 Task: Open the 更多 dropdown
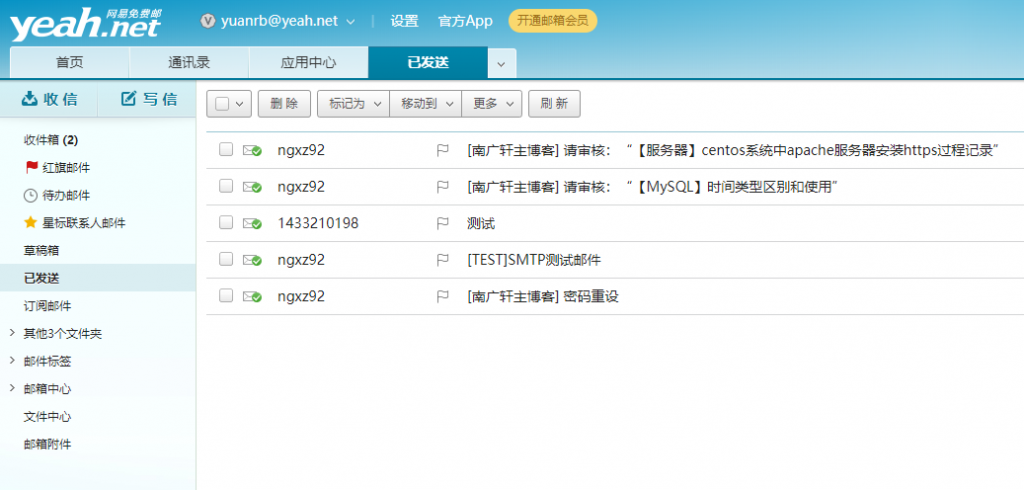(492, 104)
